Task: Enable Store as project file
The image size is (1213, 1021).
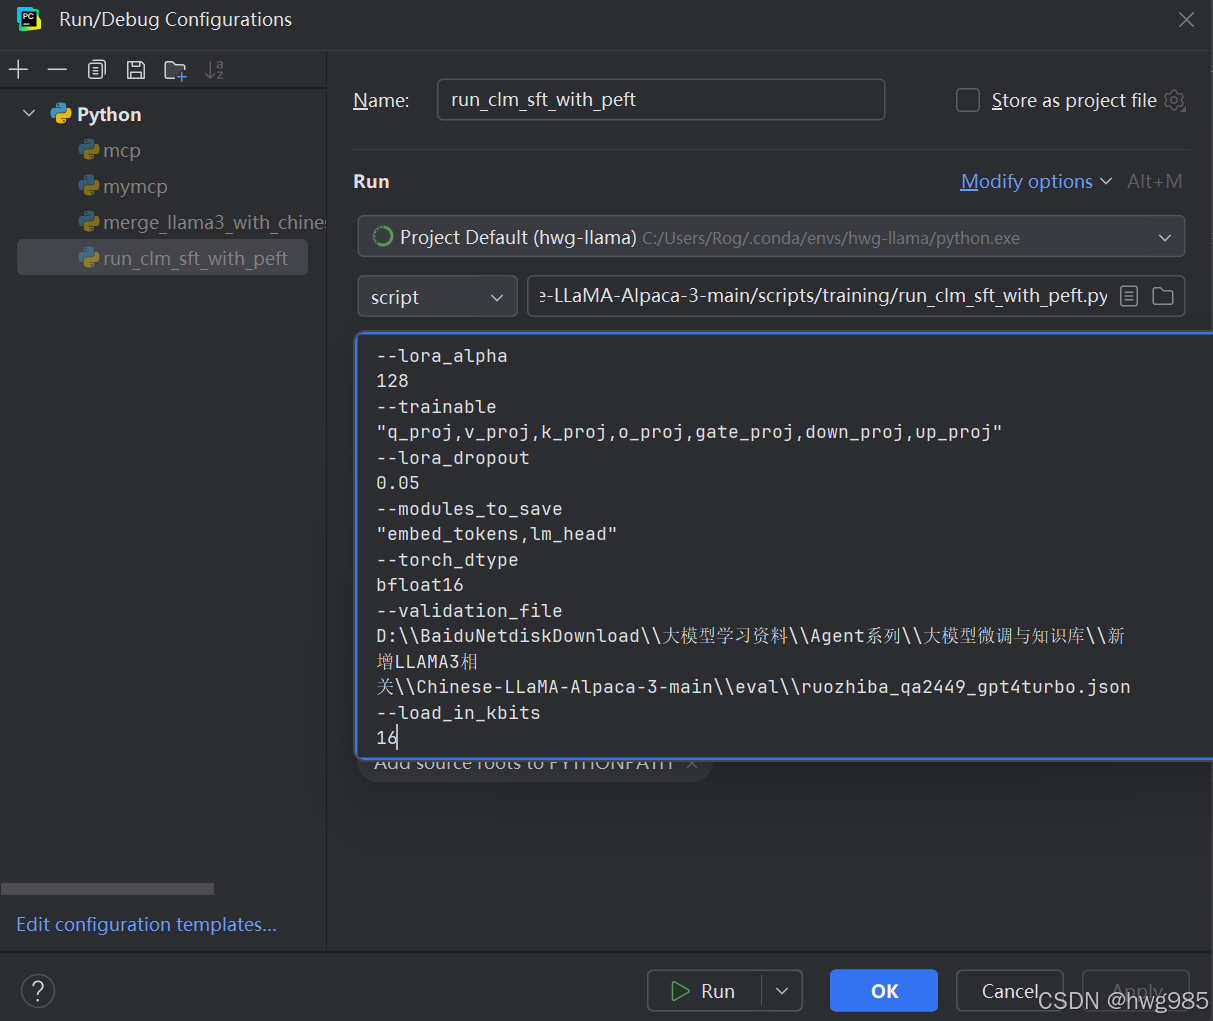Action: [x=968, y=100]
